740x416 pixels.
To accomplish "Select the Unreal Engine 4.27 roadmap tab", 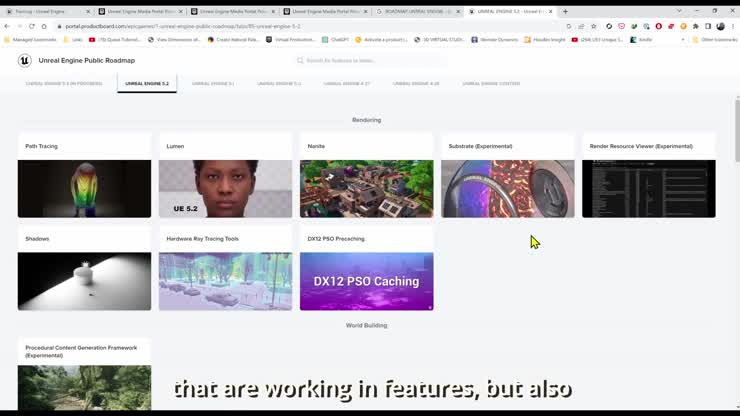I will pos(347,84).
